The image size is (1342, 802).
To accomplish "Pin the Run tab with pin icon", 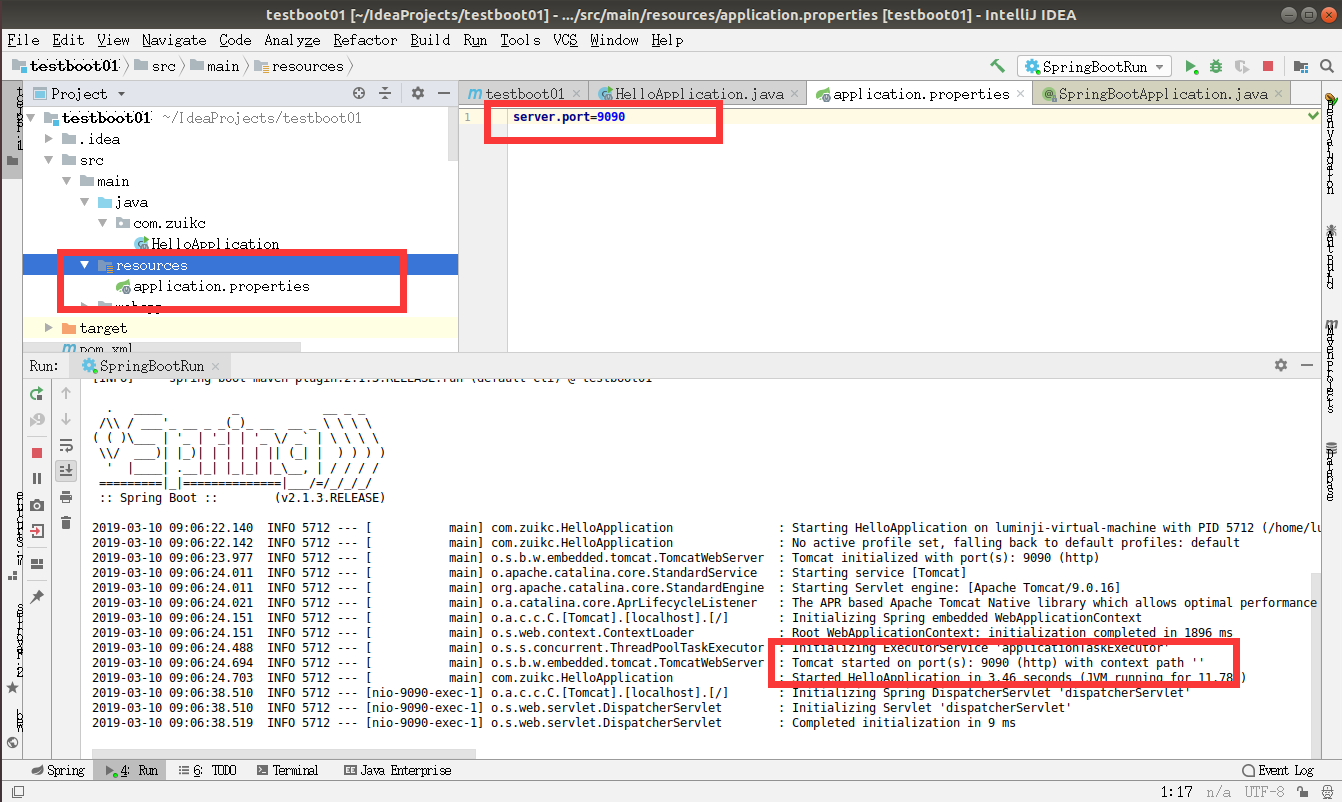I will 37,596.
